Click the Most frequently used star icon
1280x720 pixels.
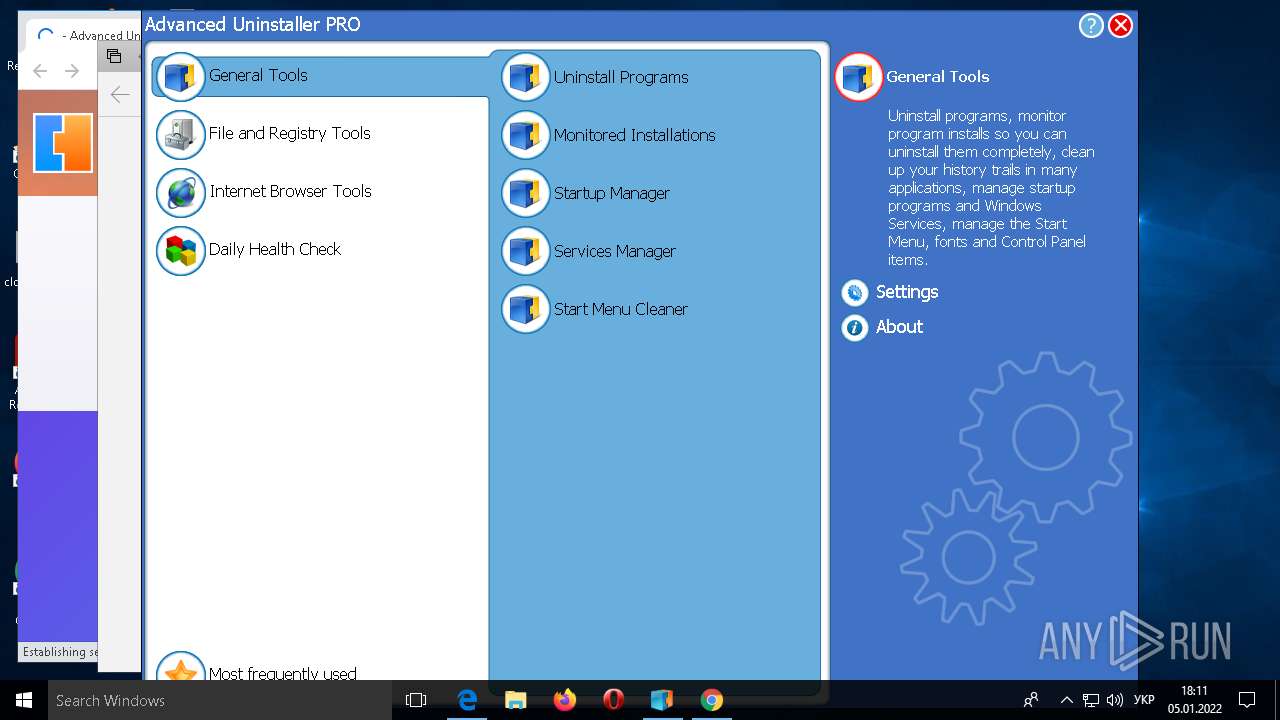tap(180, 668)
